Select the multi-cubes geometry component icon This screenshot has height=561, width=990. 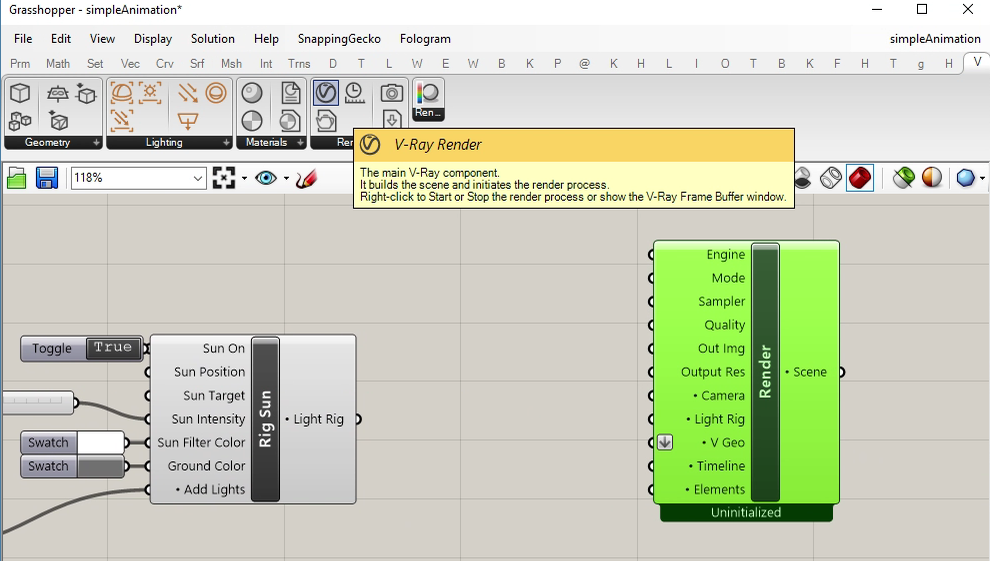(x=20, y=121)
